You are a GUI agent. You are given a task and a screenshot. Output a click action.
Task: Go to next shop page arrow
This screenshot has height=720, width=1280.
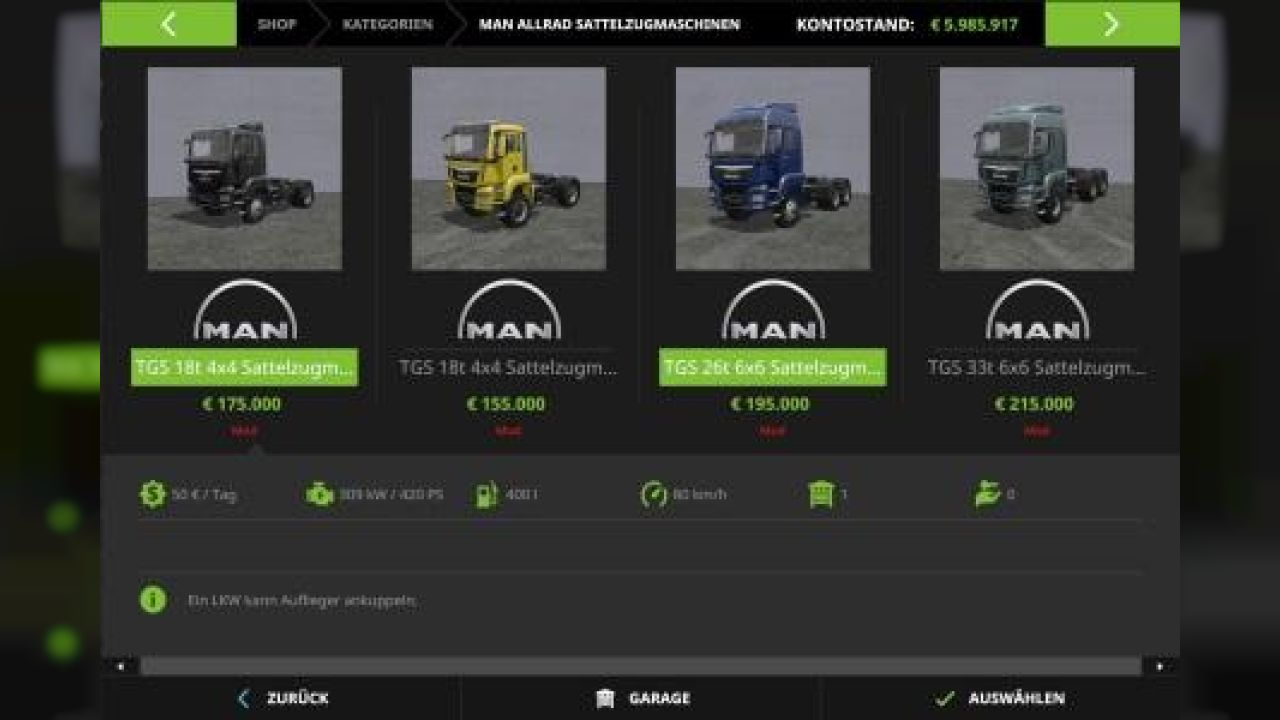point(1112,24)
